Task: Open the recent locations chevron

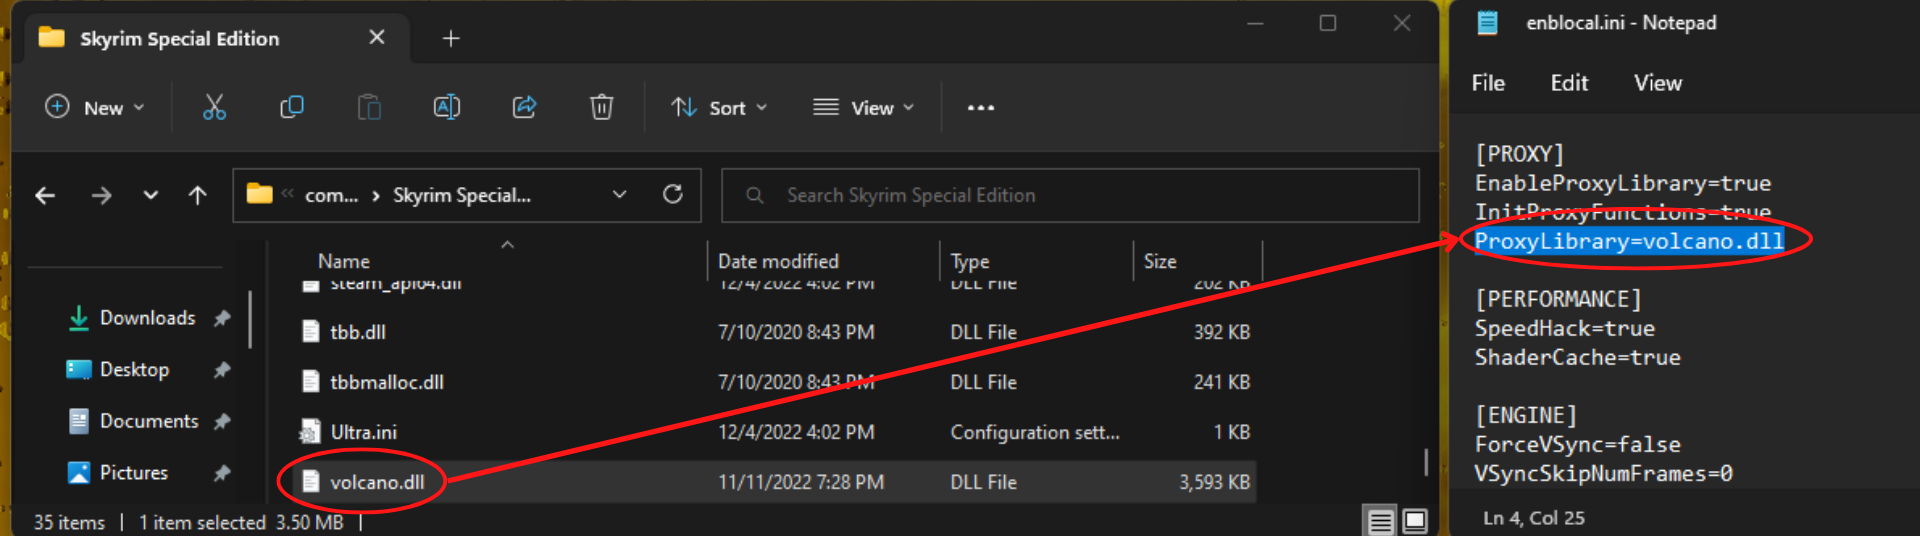Action: tap(150, 195)
